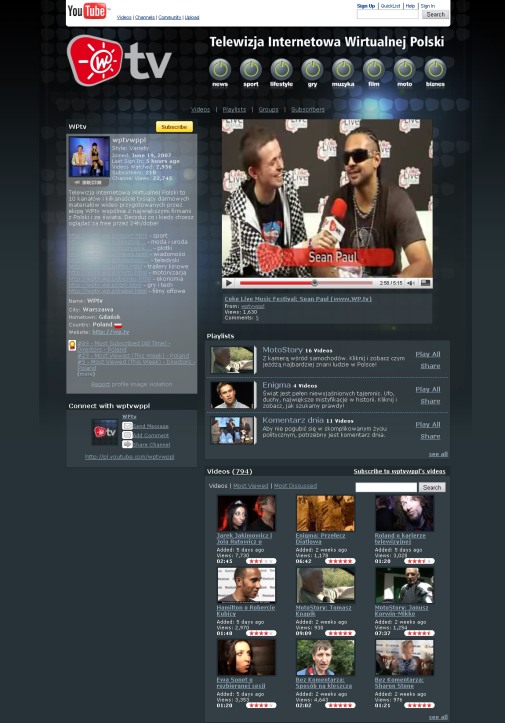Focus the top YouTube search field
Viewport: 505px width, 723px height.
coord(388,14)
